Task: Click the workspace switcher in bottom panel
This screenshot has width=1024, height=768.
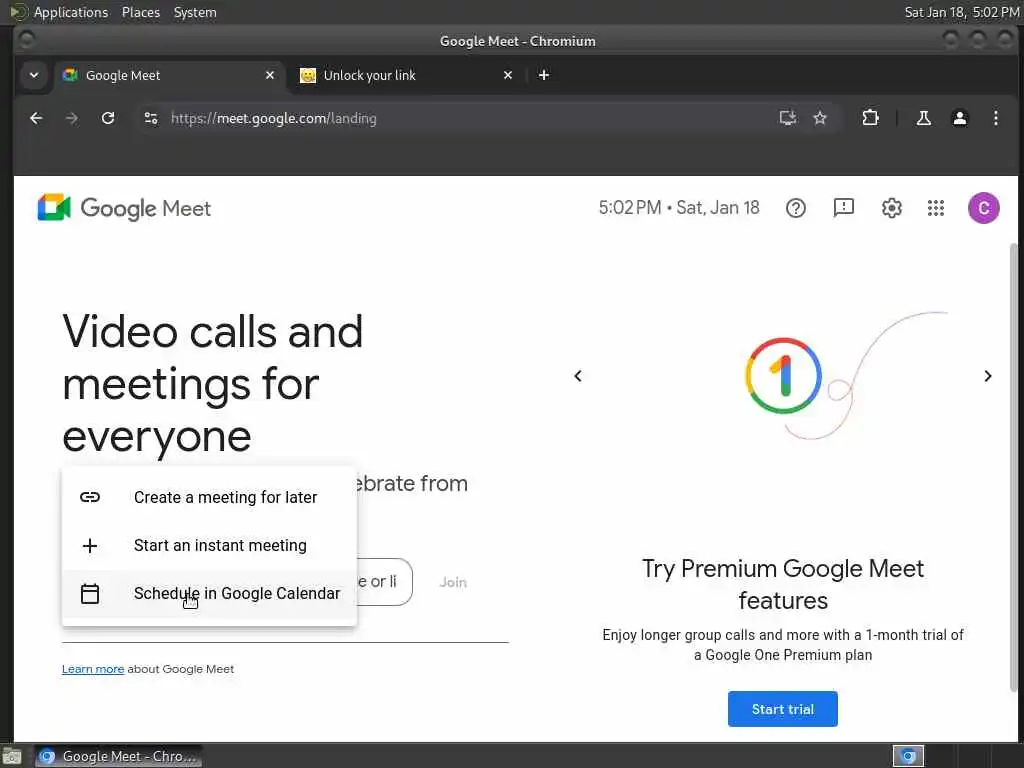Action: pyautogui.click(x=908, y=756)
